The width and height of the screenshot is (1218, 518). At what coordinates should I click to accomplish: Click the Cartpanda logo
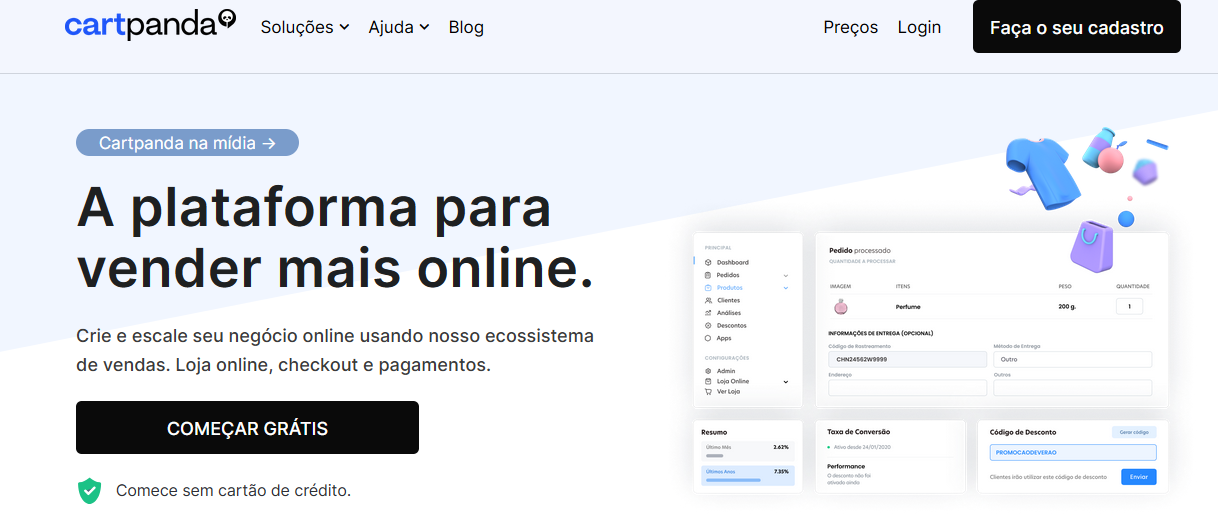(151, 25)
